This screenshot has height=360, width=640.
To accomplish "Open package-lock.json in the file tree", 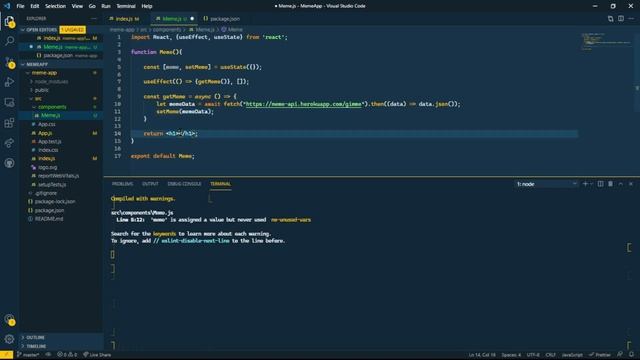I will [x=55, y=202].
